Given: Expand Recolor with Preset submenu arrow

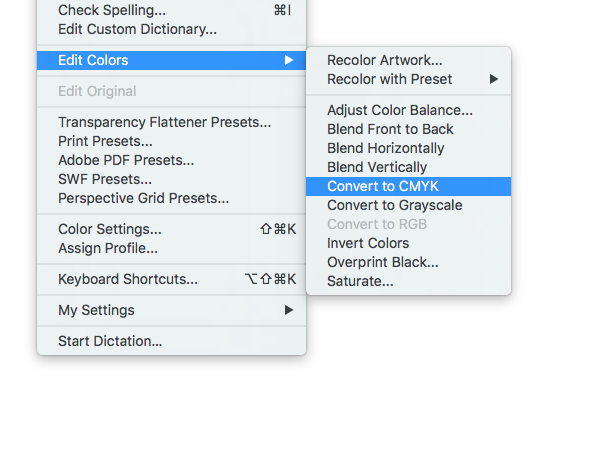Looking at the screenshot, I should 493,79.
